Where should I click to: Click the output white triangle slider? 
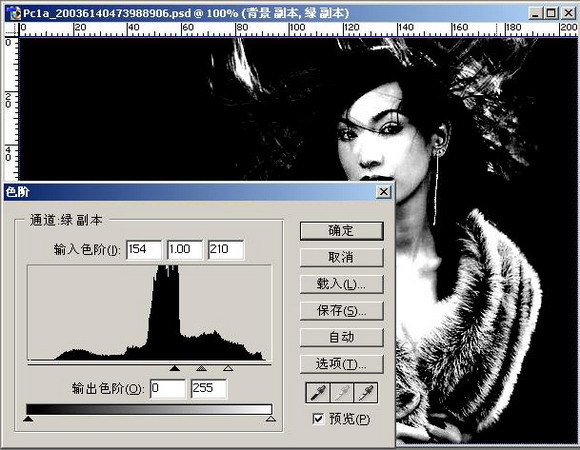(271, 419)
